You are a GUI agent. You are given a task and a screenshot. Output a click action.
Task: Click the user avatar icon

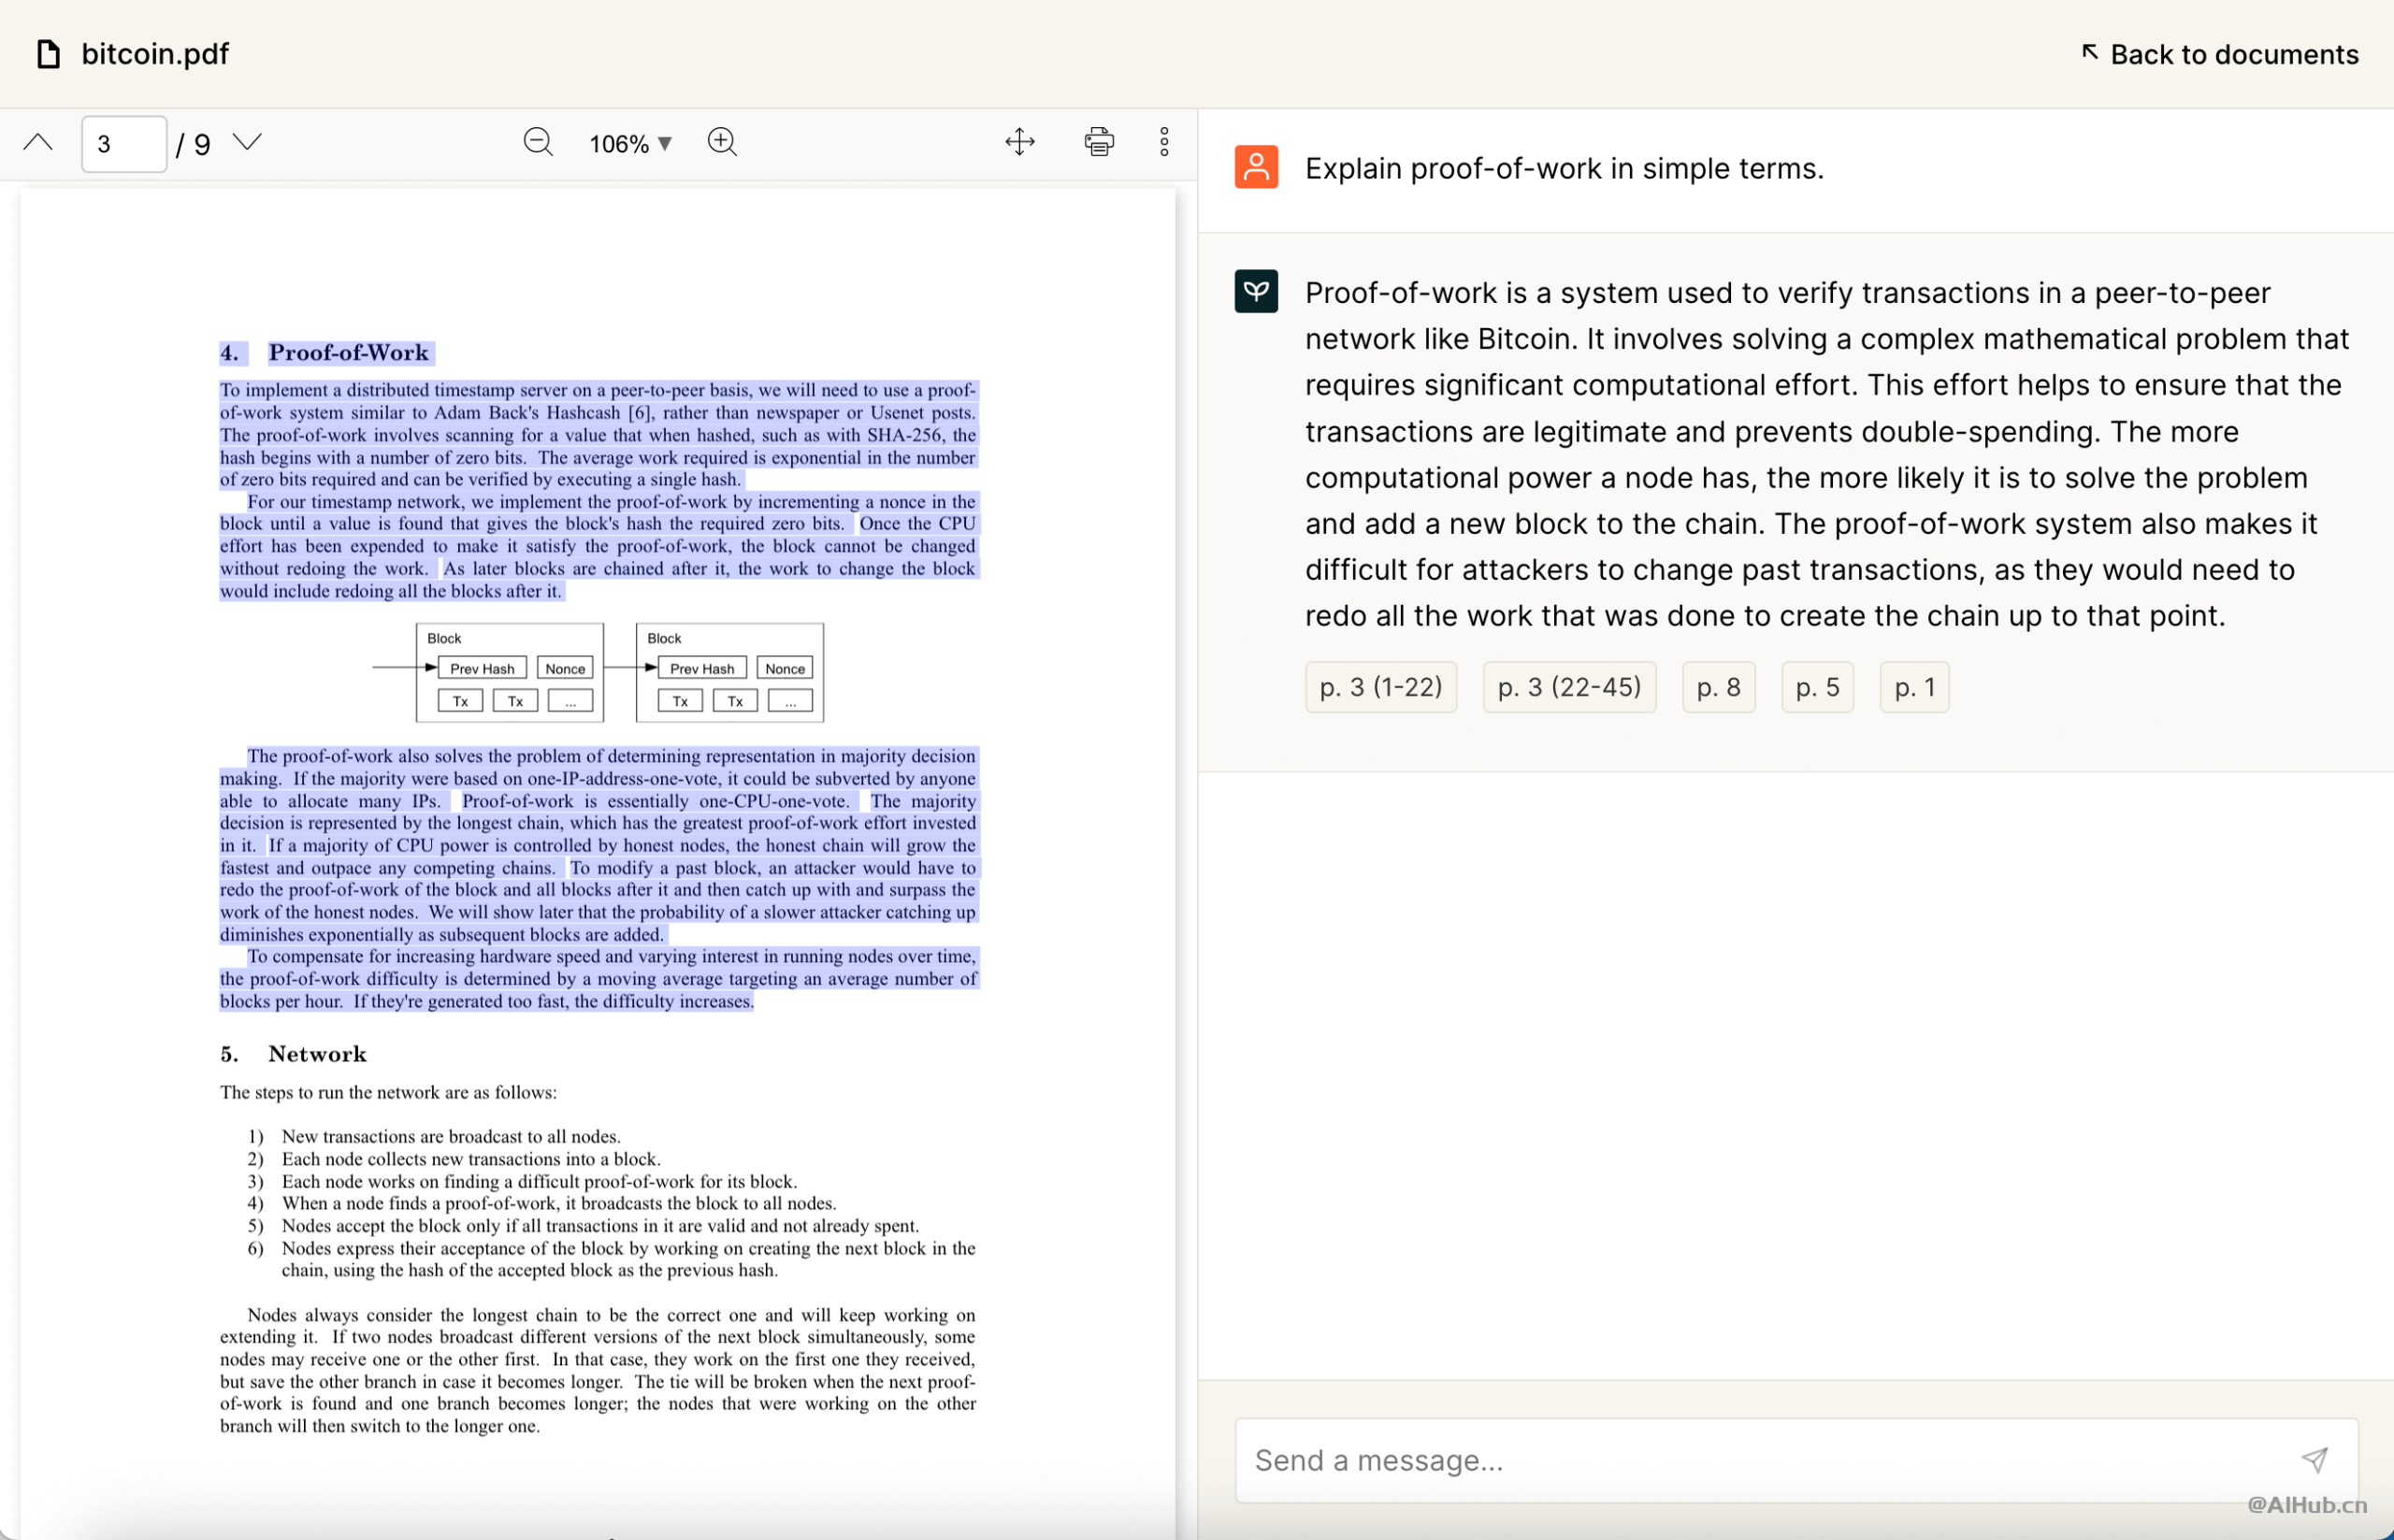click(x=1256, y=167)
